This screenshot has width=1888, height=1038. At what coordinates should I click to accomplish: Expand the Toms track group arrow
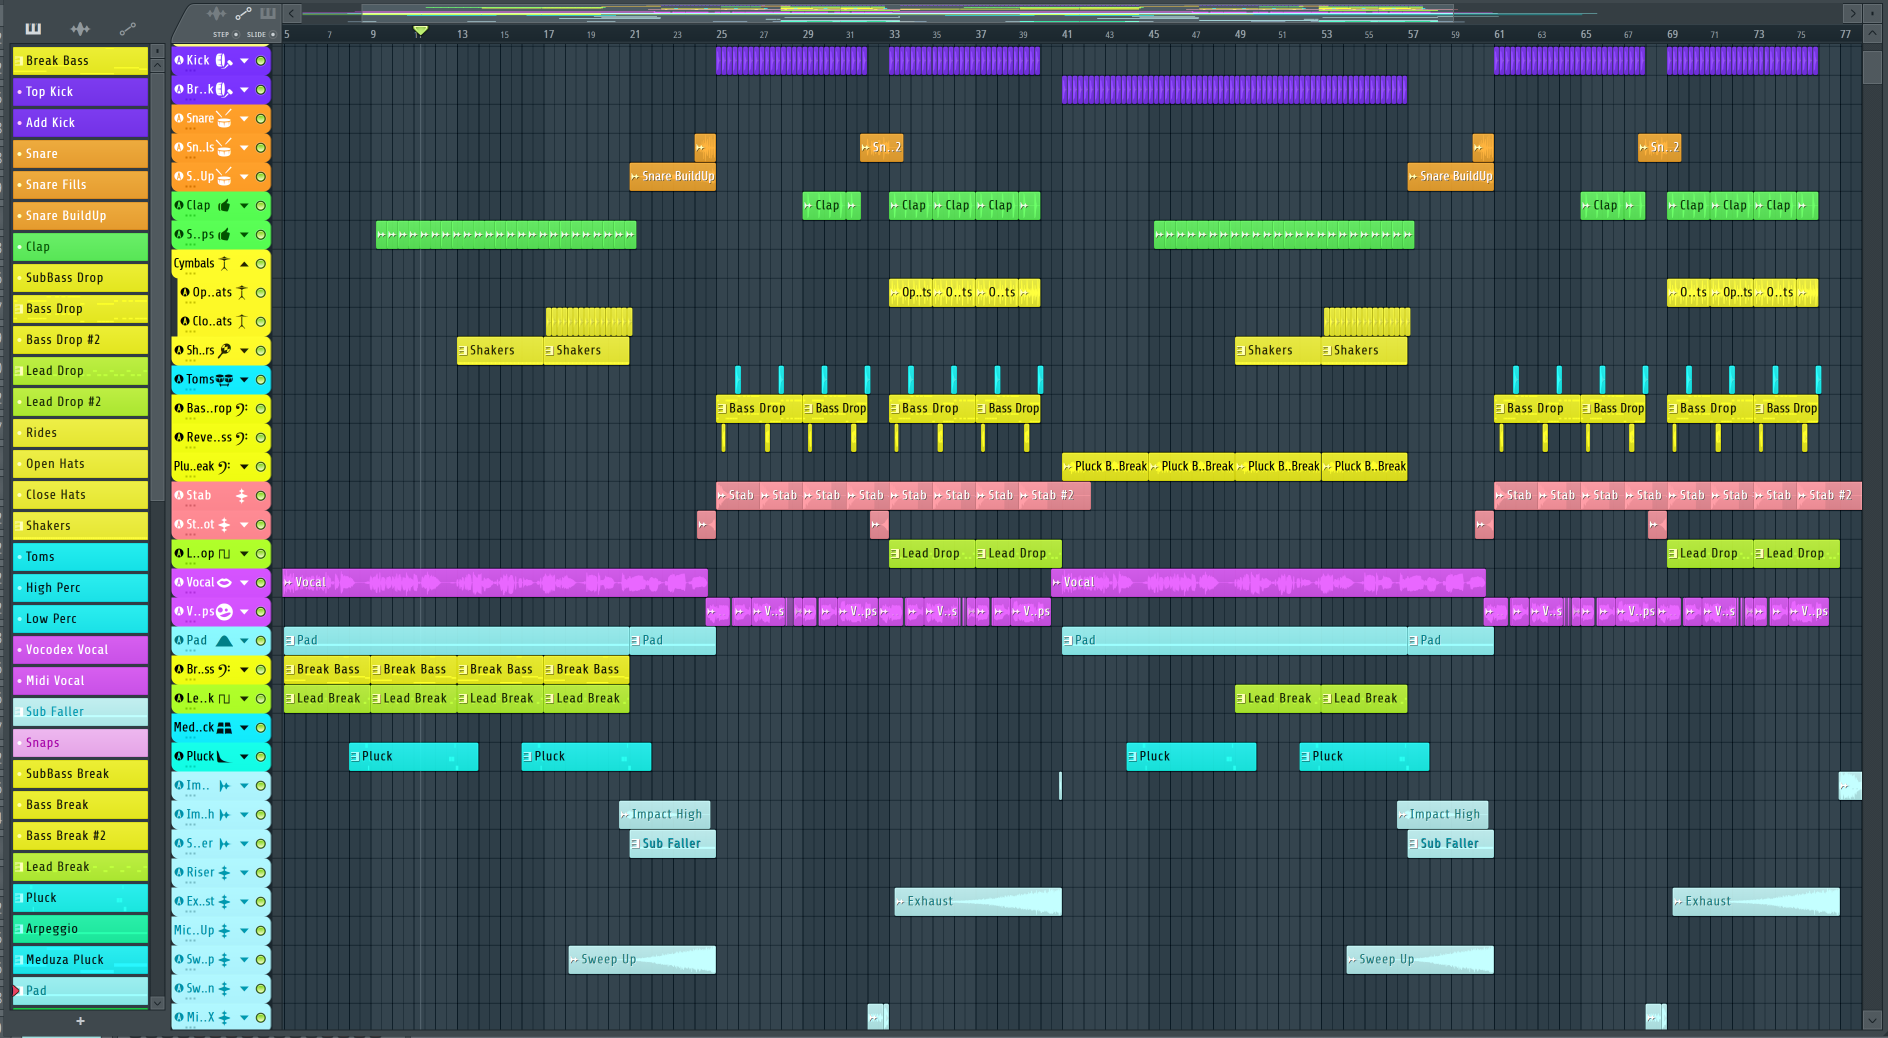[244, 379]
